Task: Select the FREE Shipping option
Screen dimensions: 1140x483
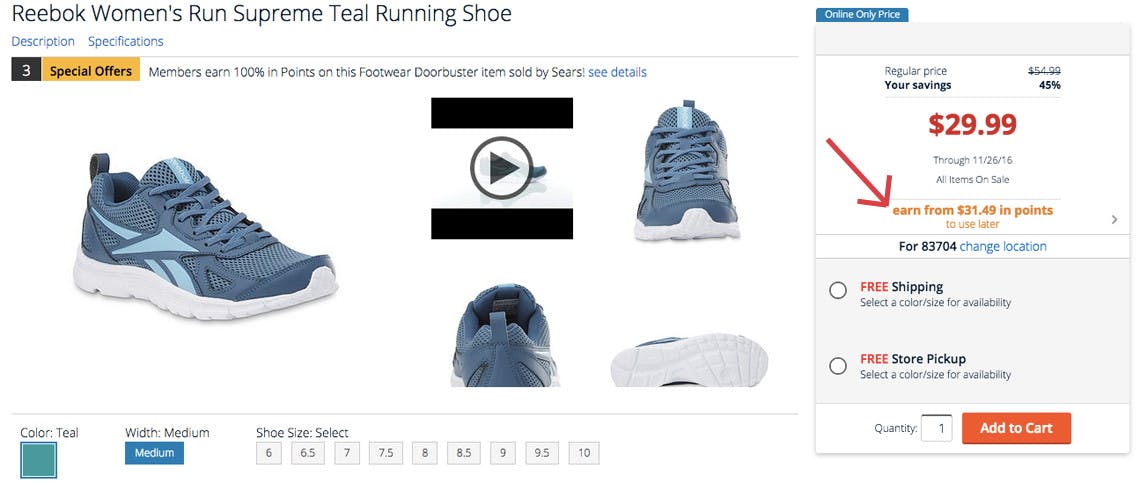Action: point(838,291)
